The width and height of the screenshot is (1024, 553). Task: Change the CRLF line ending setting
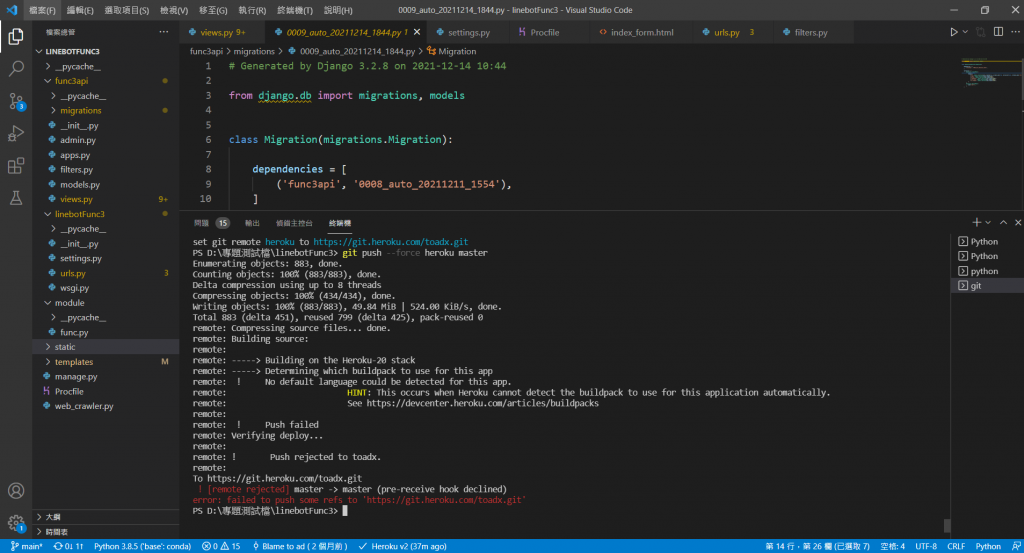(955, 546)
